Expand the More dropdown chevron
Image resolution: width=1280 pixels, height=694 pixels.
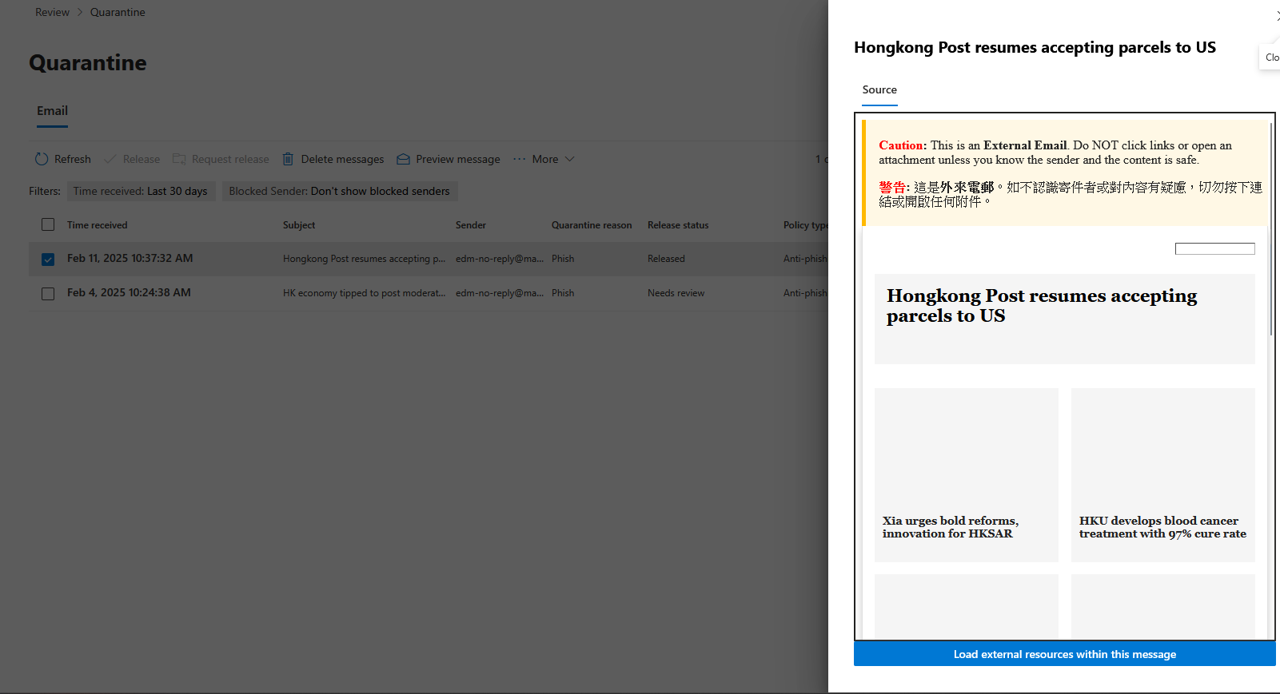pos(569,159)
